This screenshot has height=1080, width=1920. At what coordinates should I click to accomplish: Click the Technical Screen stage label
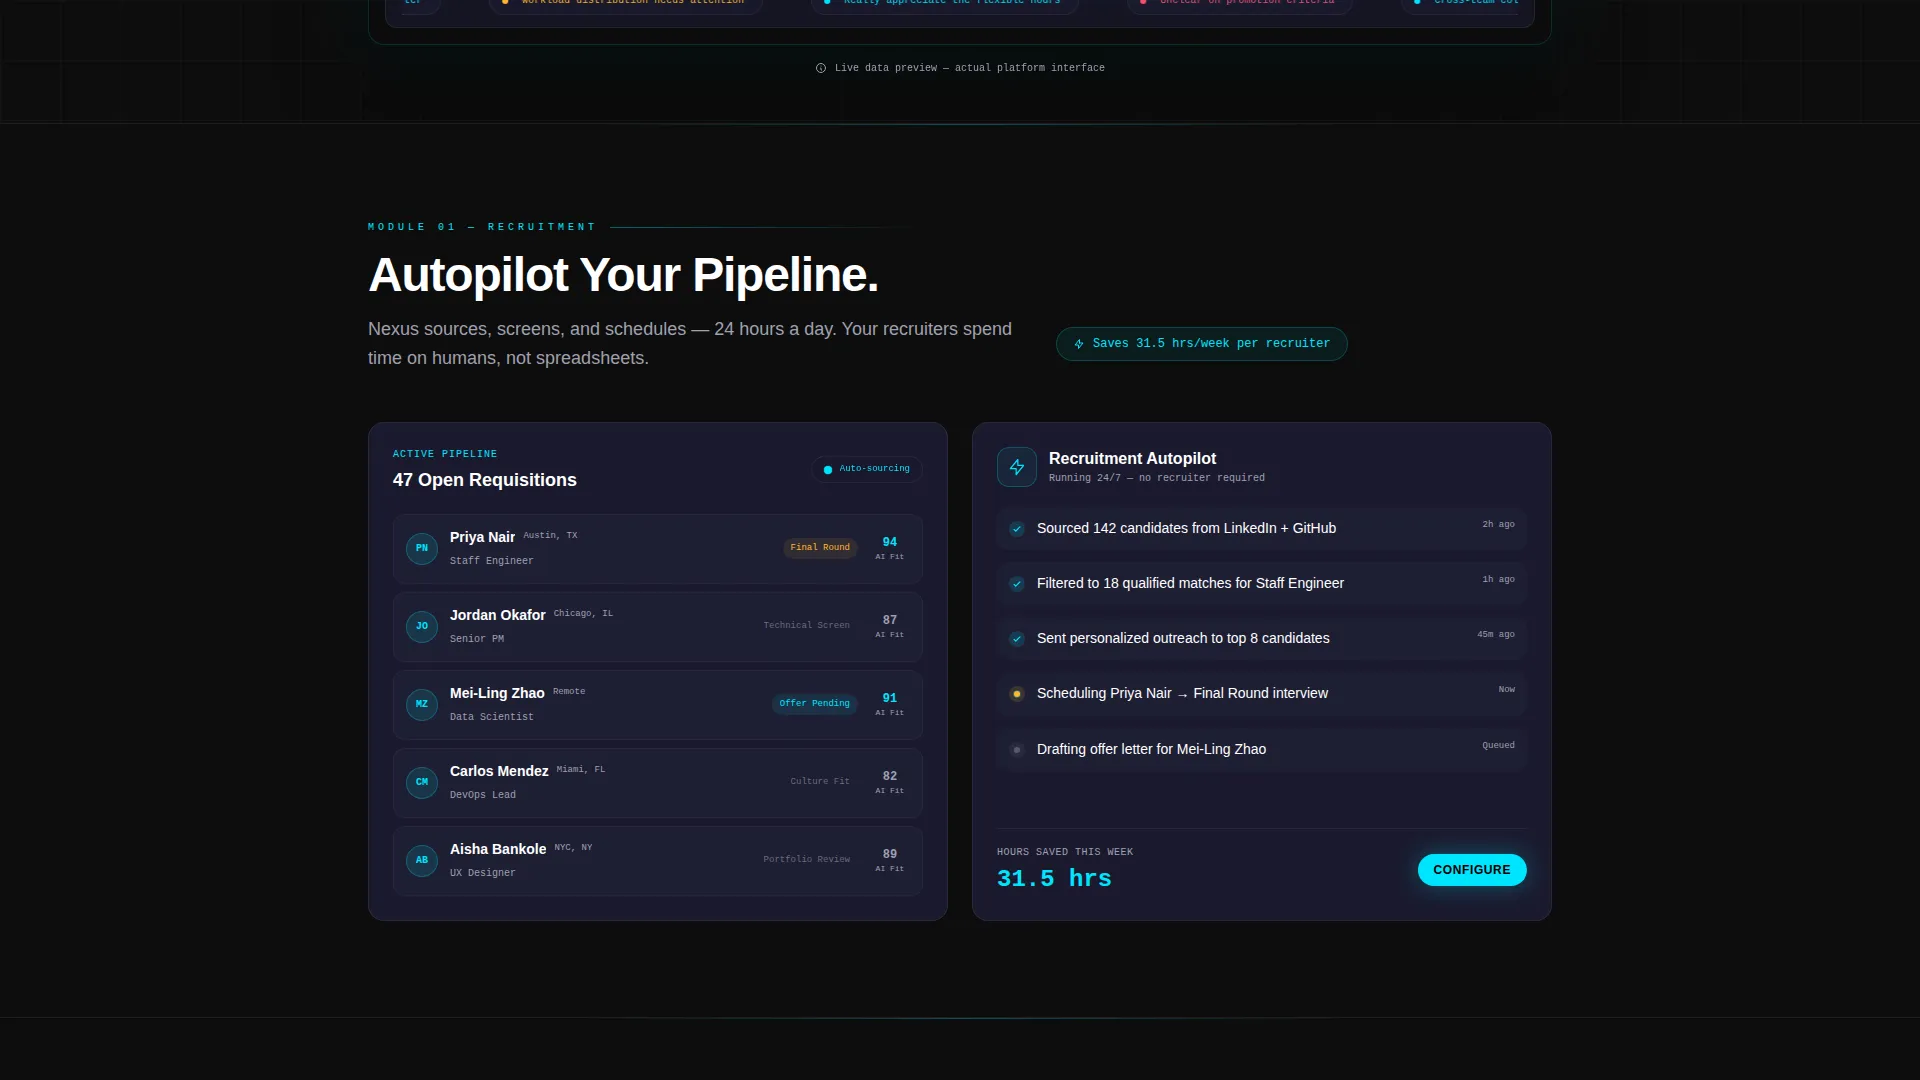pyautogui.click(x=807, y=626)
